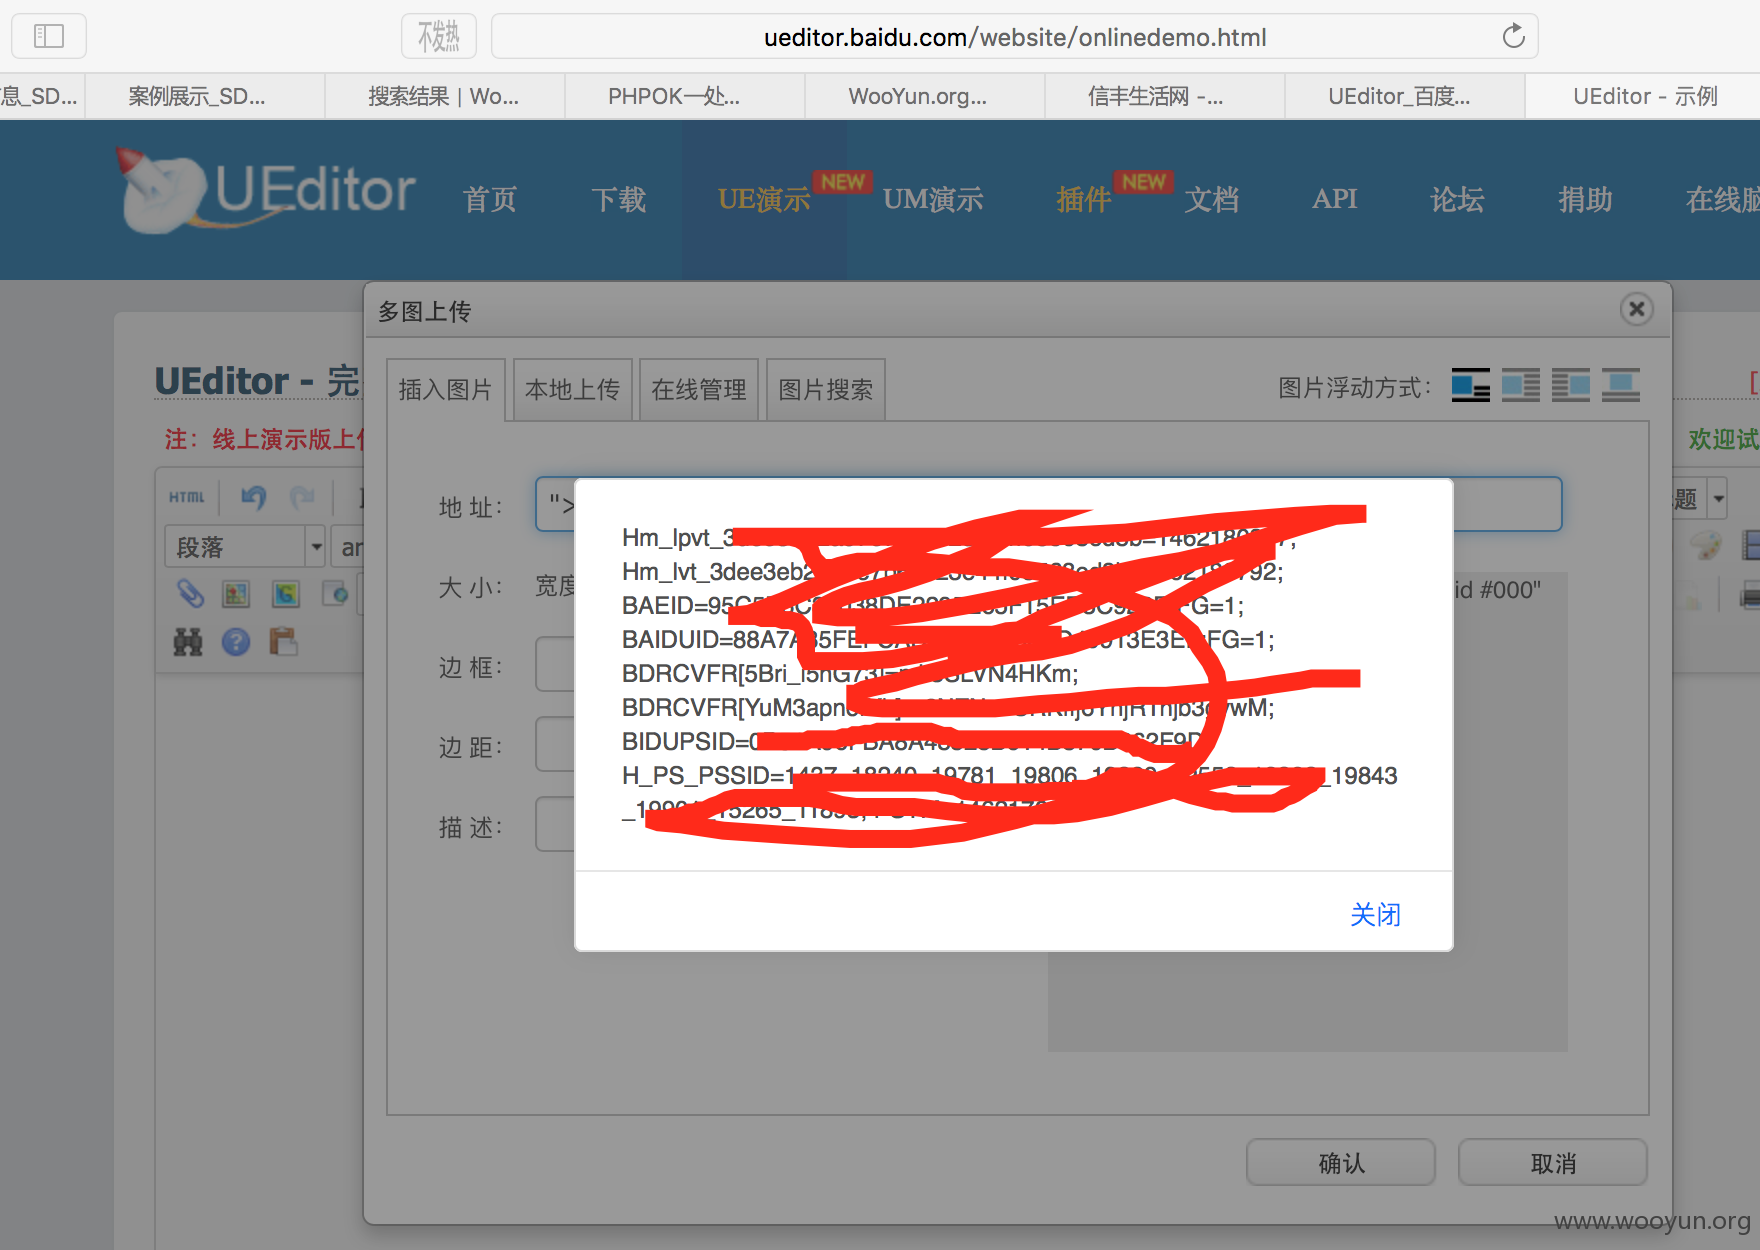Toggle HTML source mode in editor toolbar
Screen dimensions: 1760x1250
187,497
